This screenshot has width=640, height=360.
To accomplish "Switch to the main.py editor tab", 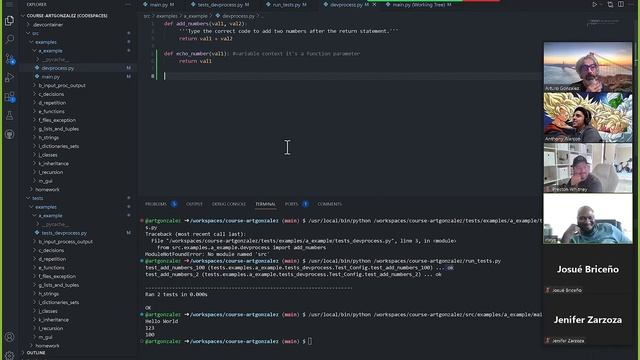I will tap(158, 4).
